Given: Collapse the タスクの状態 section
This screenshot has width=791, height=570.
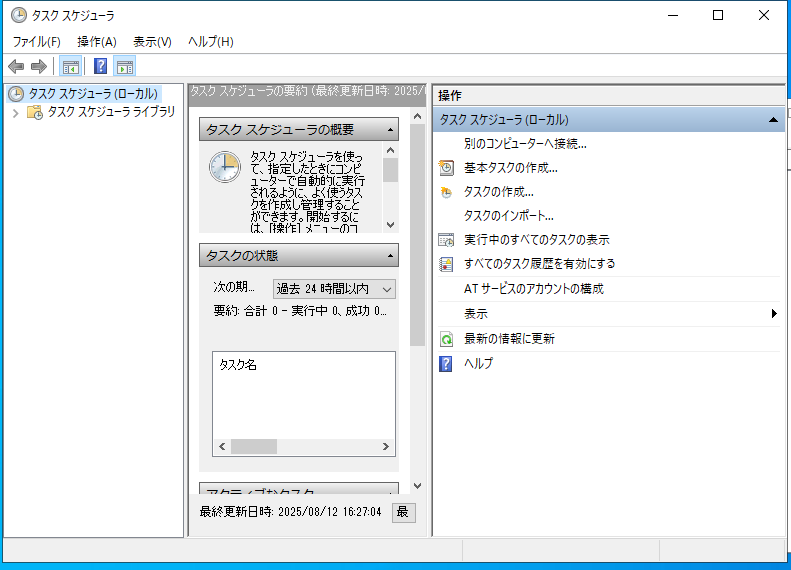Looking at the screenshot, I should [390, 256].
